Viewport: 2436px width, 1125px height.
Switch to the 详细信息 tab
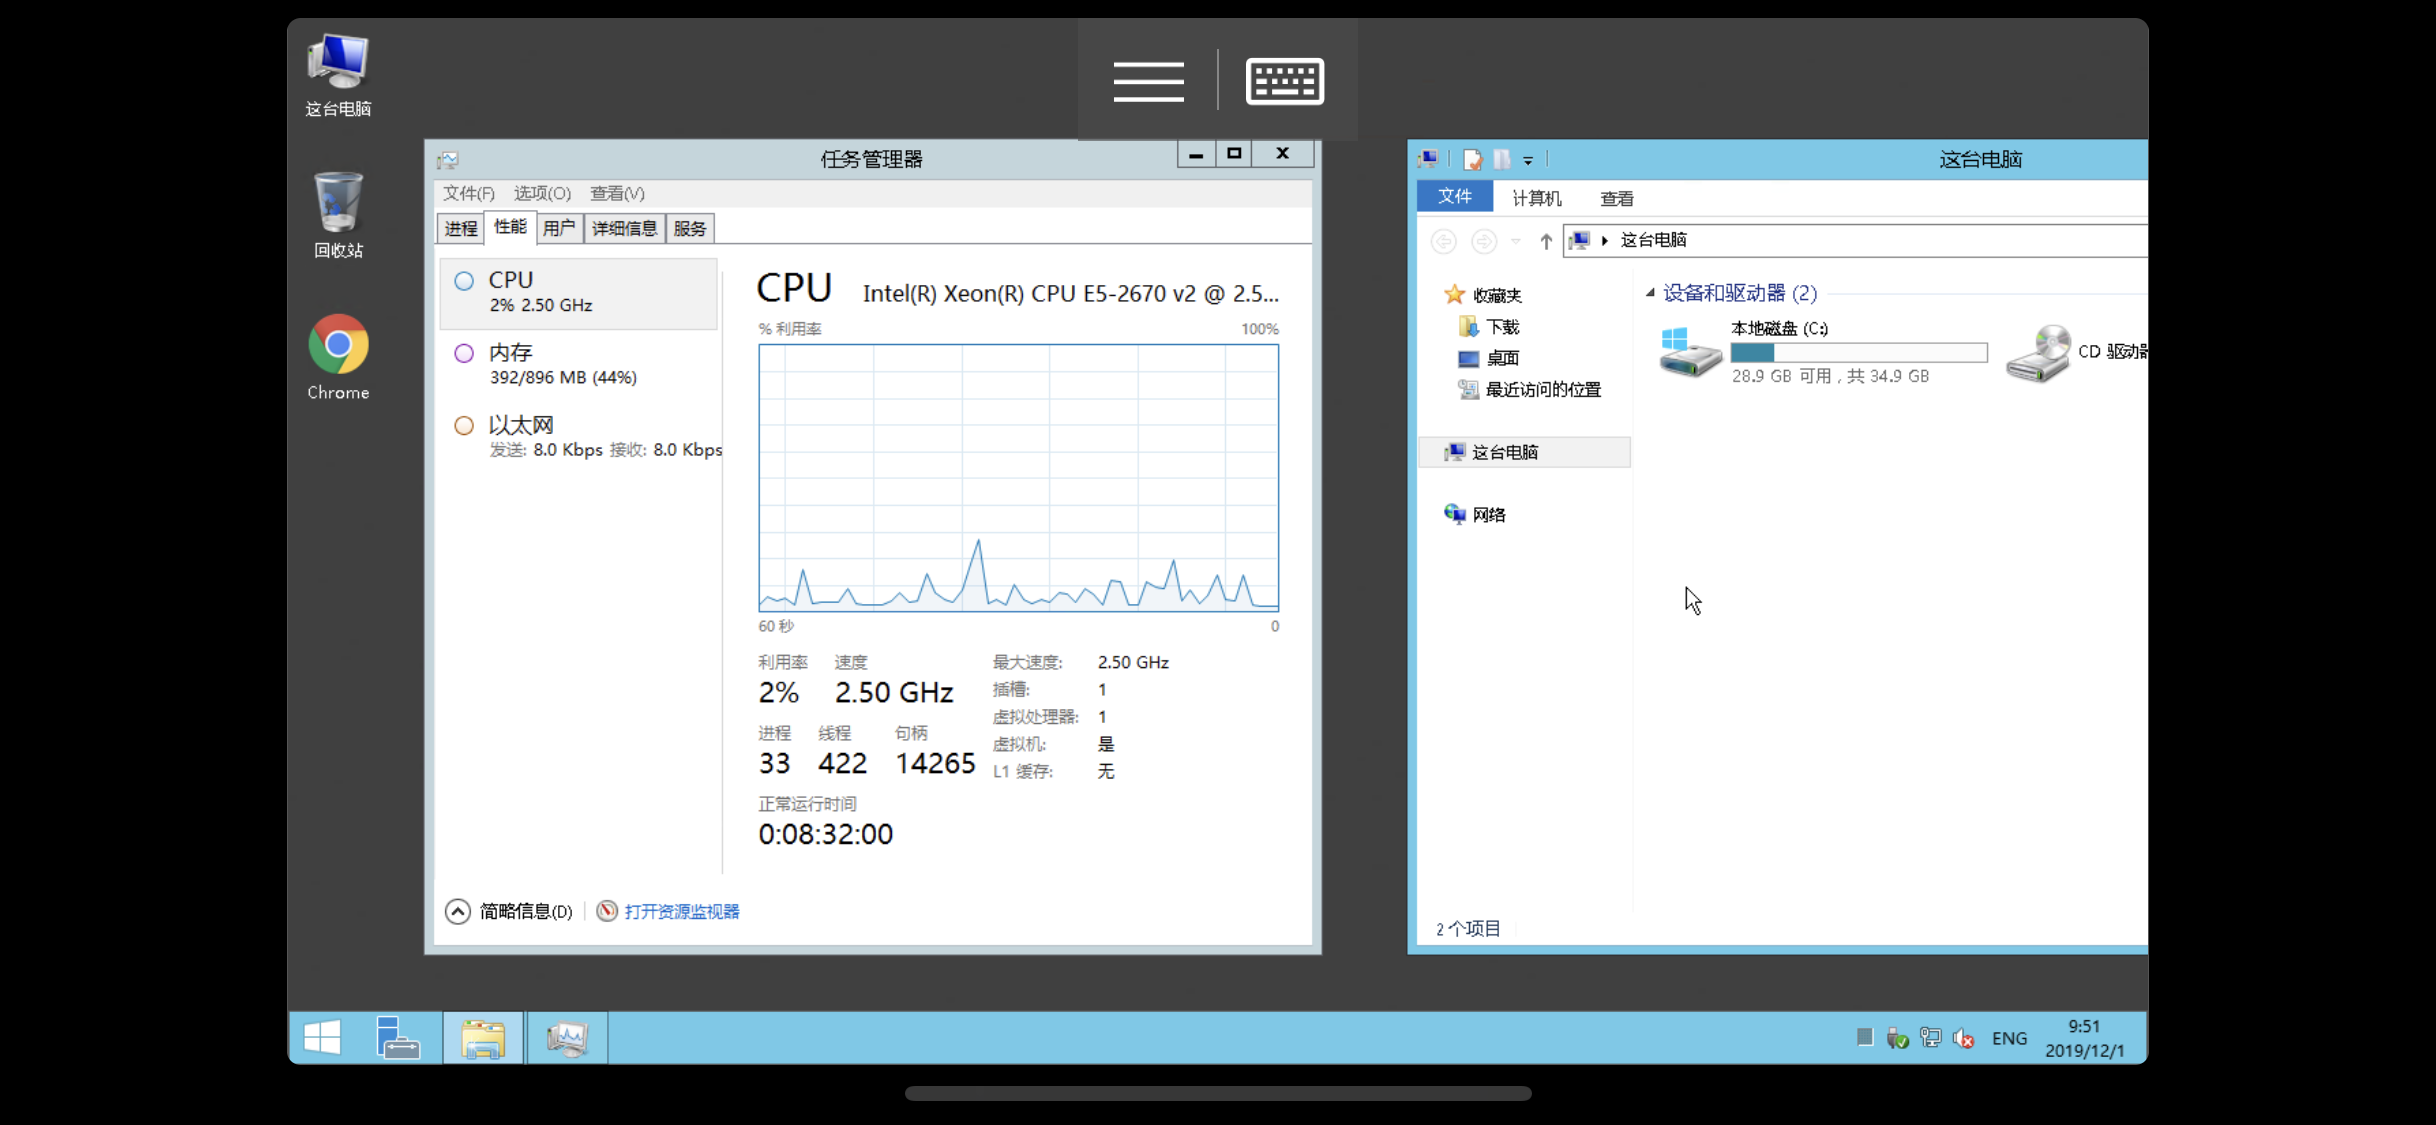(624, 229)
